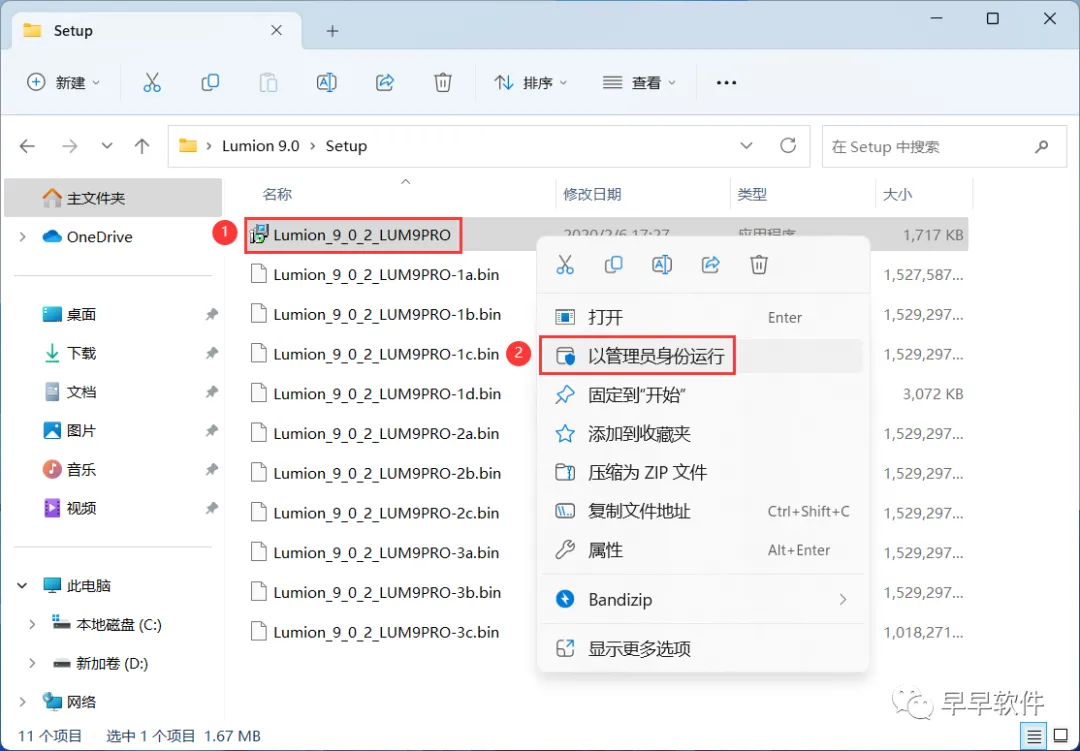
Task: Click the Rename icon in the toolbar
Action: coord(326,83)
